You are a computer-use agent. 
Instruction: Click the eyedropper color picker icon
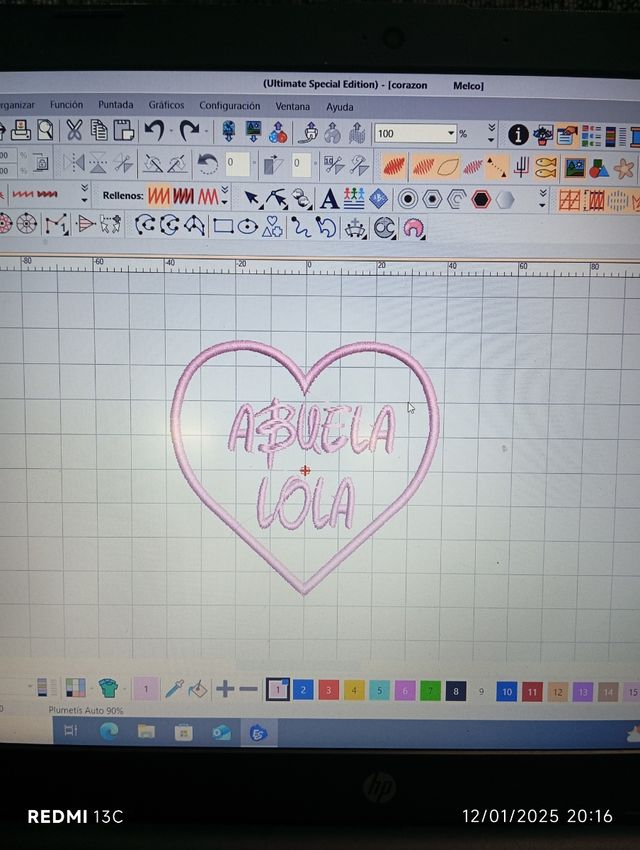point(174,688)
